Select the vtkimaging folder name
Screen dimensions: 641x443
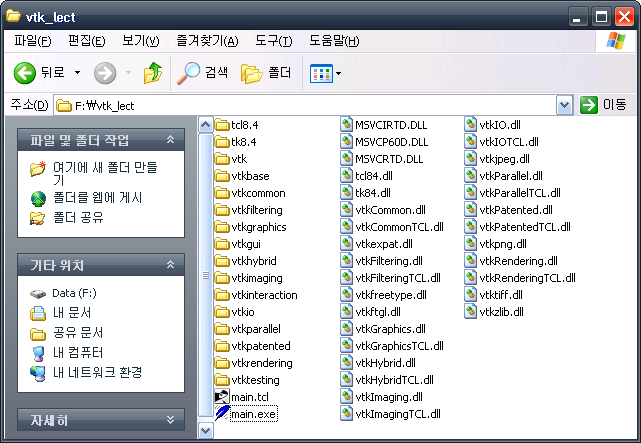257,278
